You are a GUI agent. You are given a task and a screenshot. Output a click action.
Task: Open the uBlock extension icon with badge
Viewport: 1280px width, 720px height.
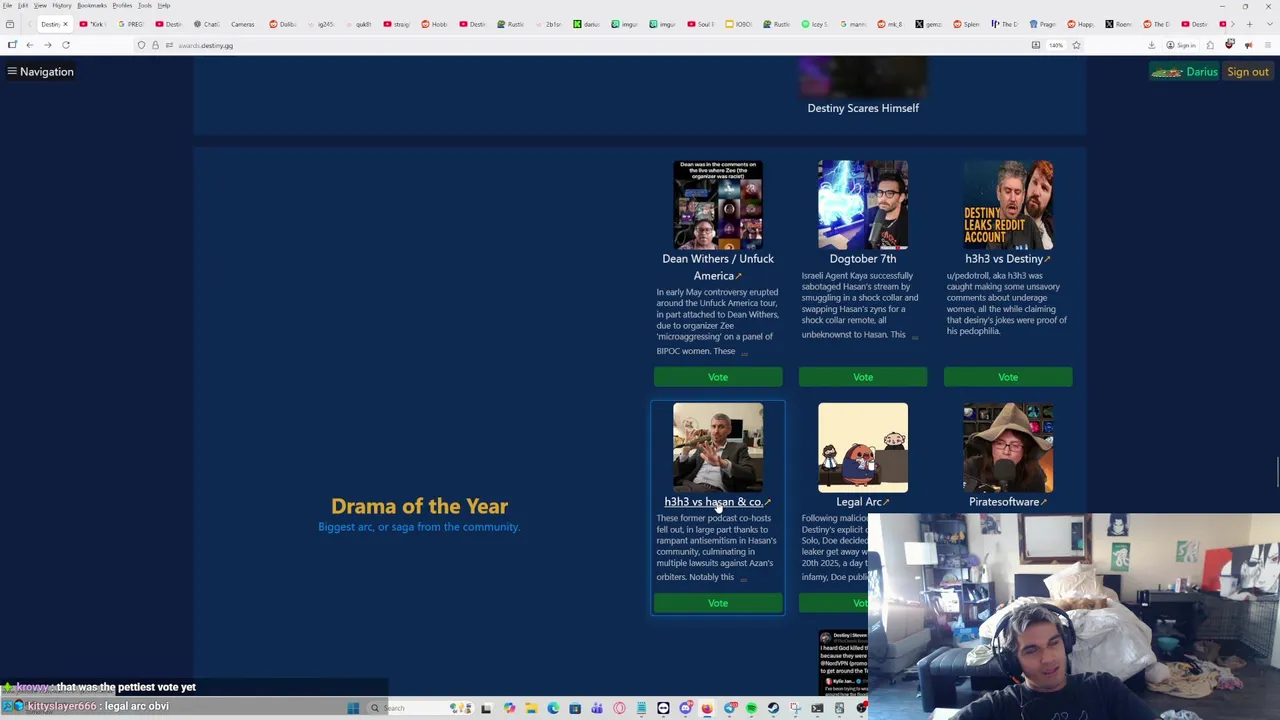click(1229, 44)
